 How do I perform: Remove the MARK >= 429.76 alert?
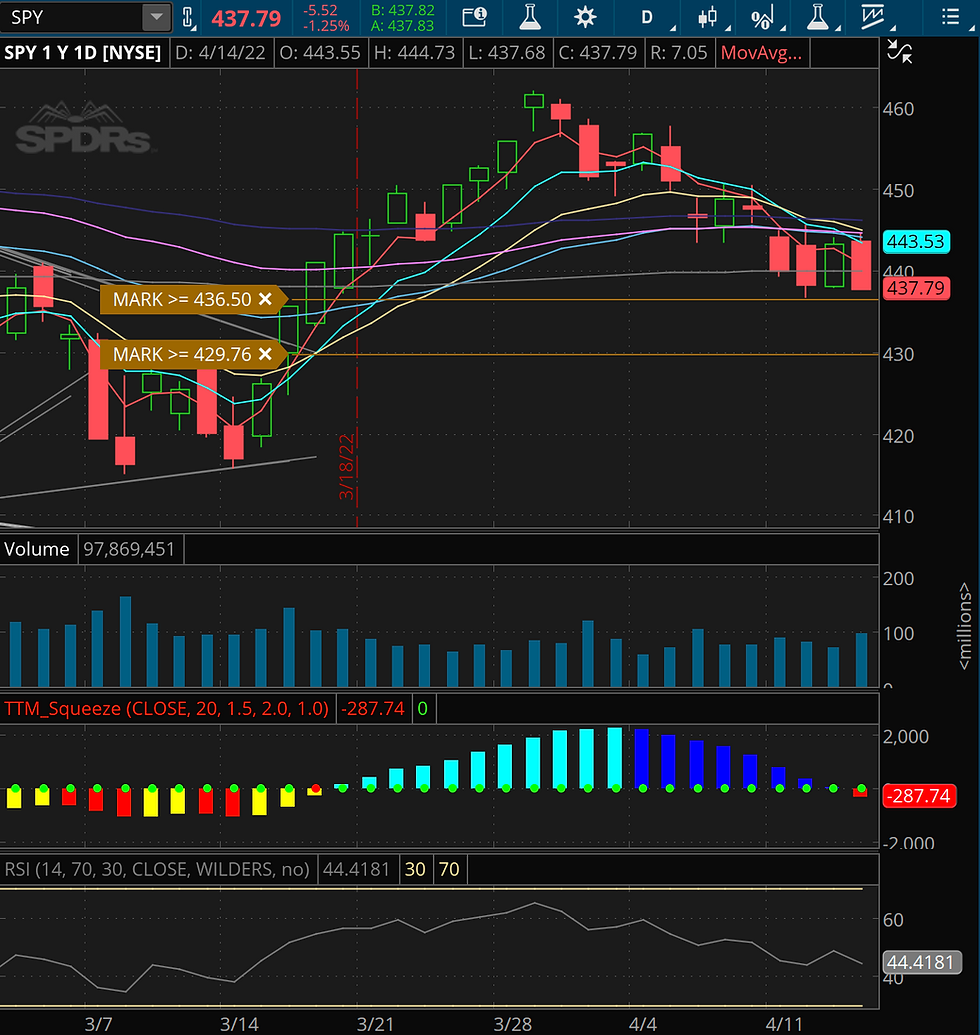tap(265, 354)
